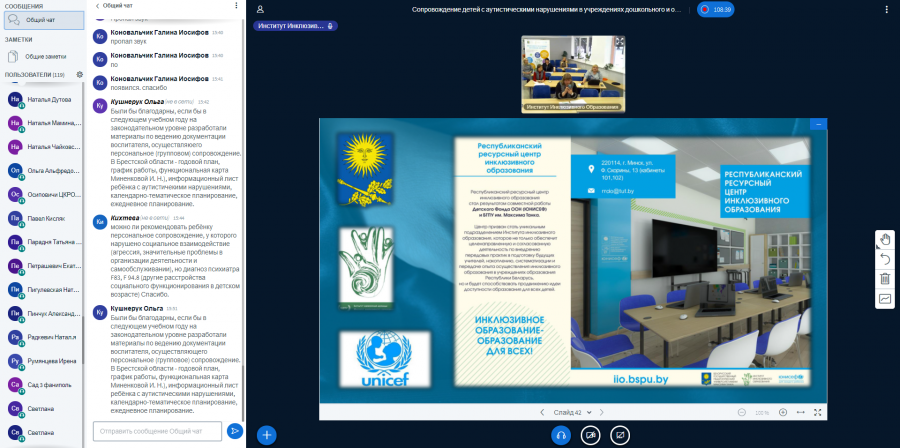Toggle multi-user whiteboard chart icon

point(885,298)
